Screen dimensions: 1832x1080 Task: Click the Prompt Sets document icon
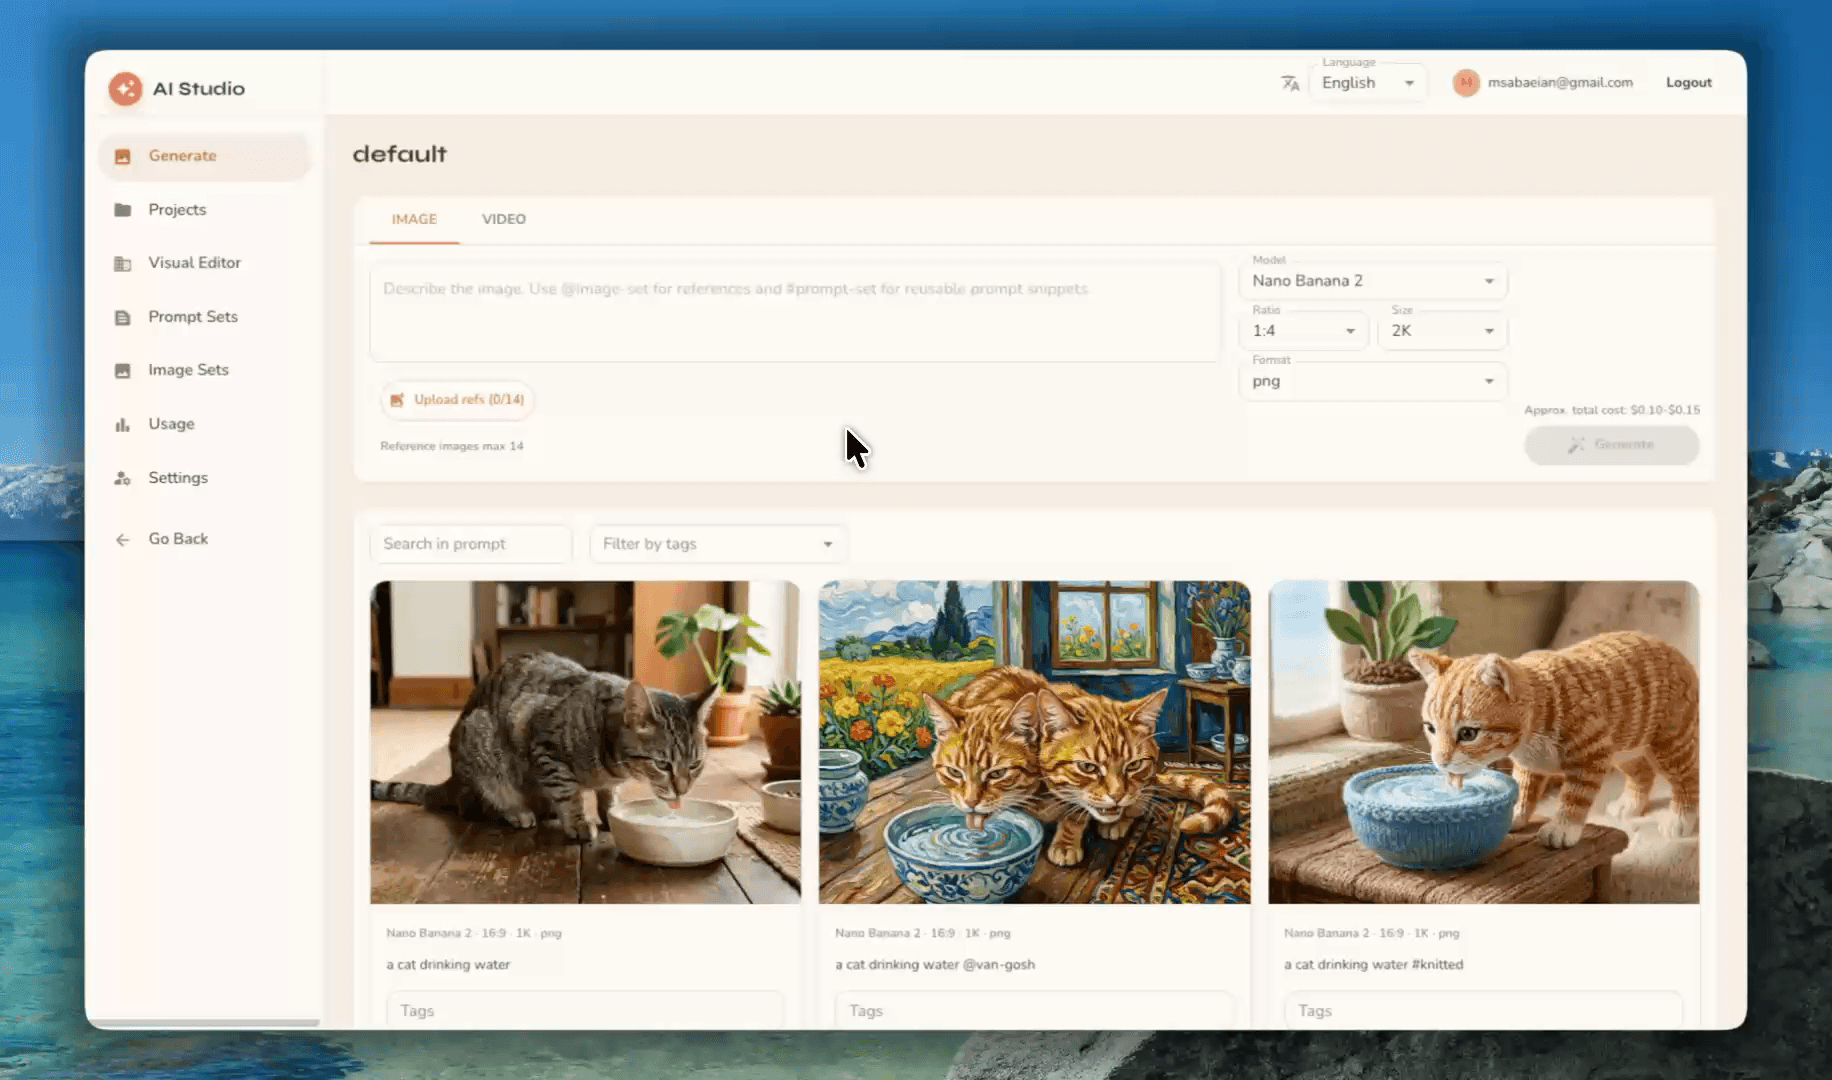click(123, 317)
